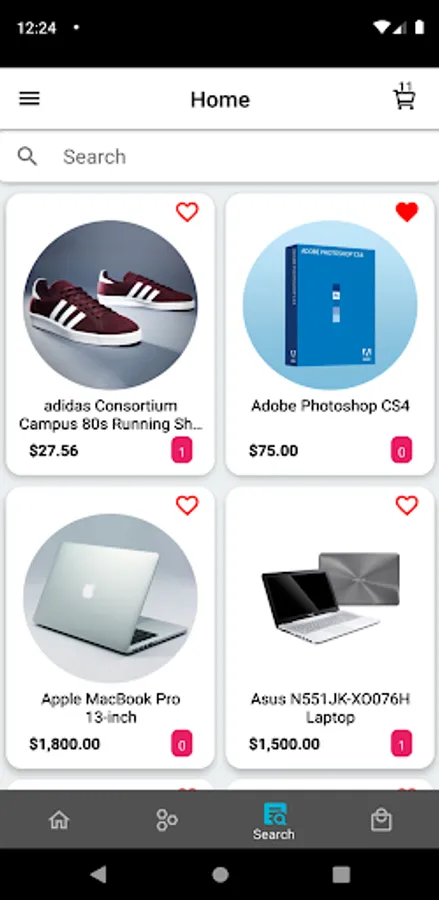This screenshot has height=900, width=439.
Task: Open the shopping cart icon
Action: (405, 96)
